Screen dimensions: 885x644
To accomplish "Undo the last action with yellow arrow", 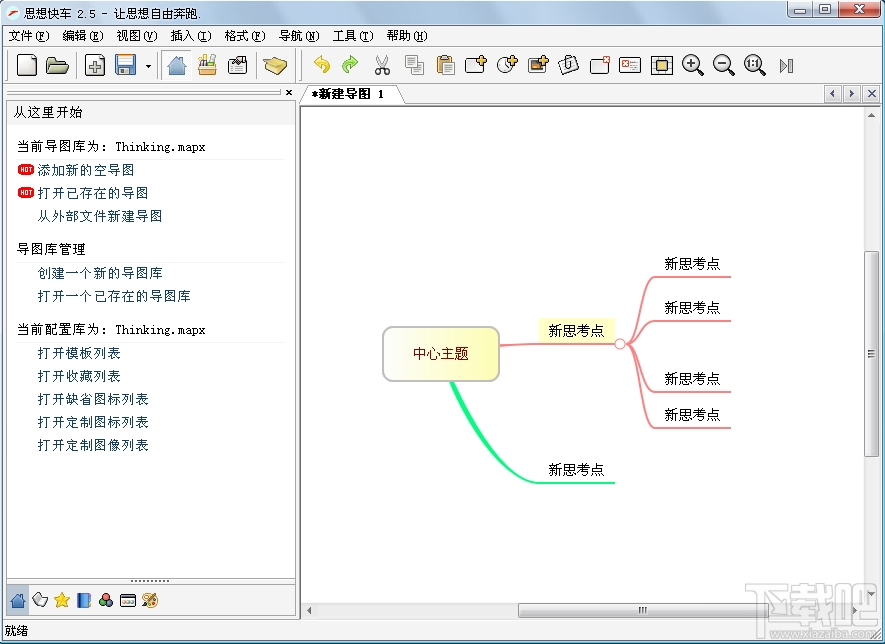I will [x=322, y=65].
